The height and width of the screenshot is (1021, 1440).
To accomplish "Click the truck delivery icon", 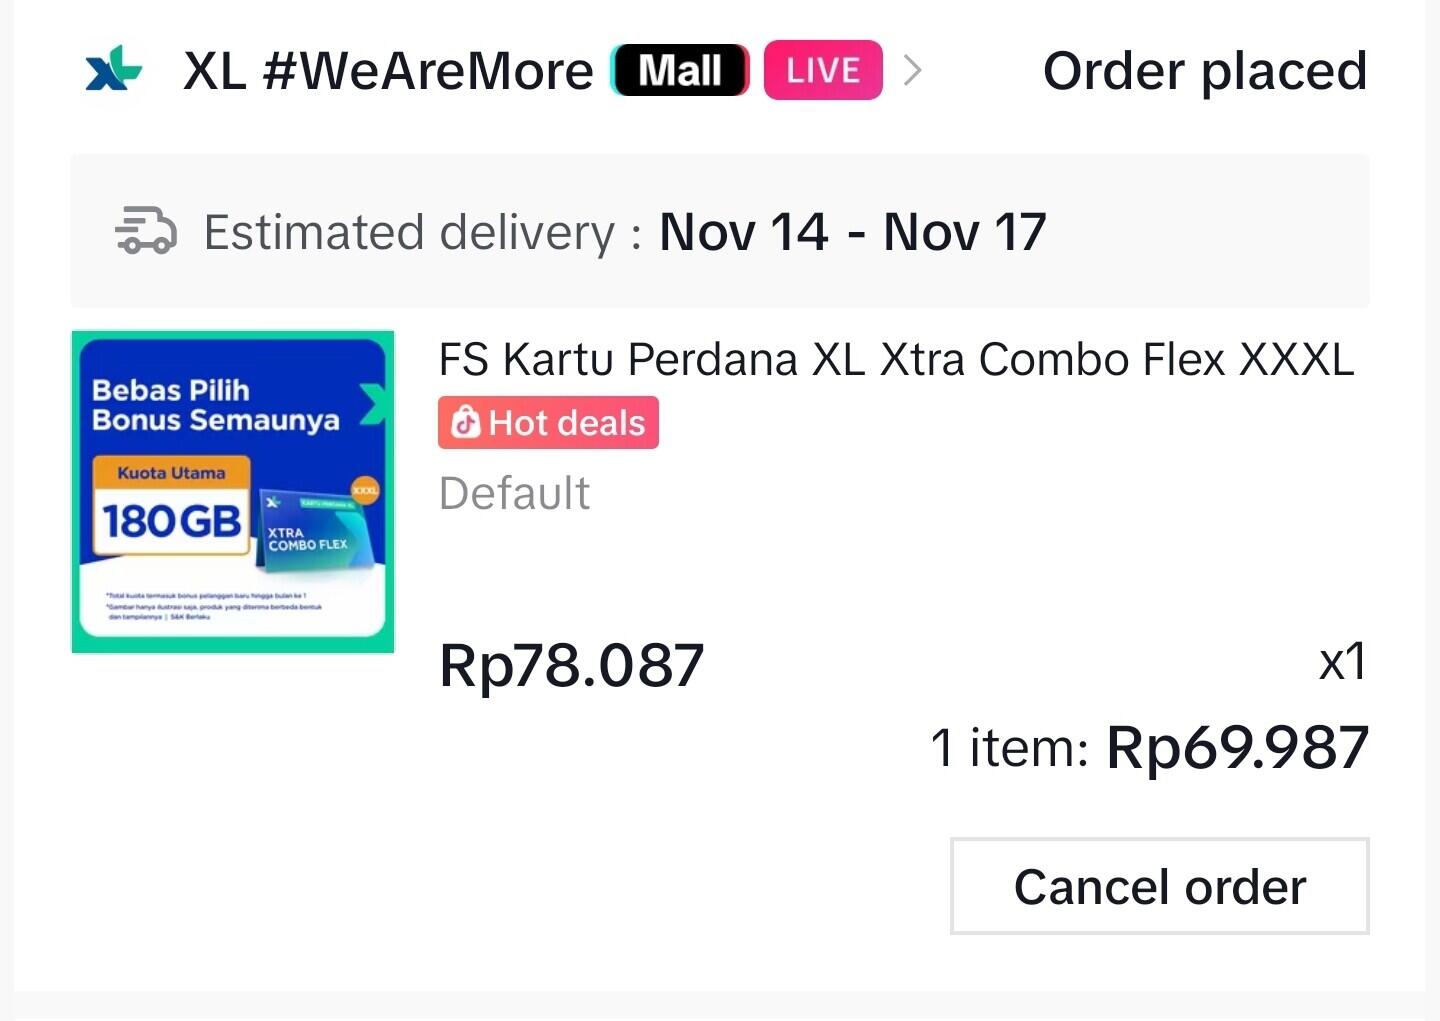I will point(145,231).
